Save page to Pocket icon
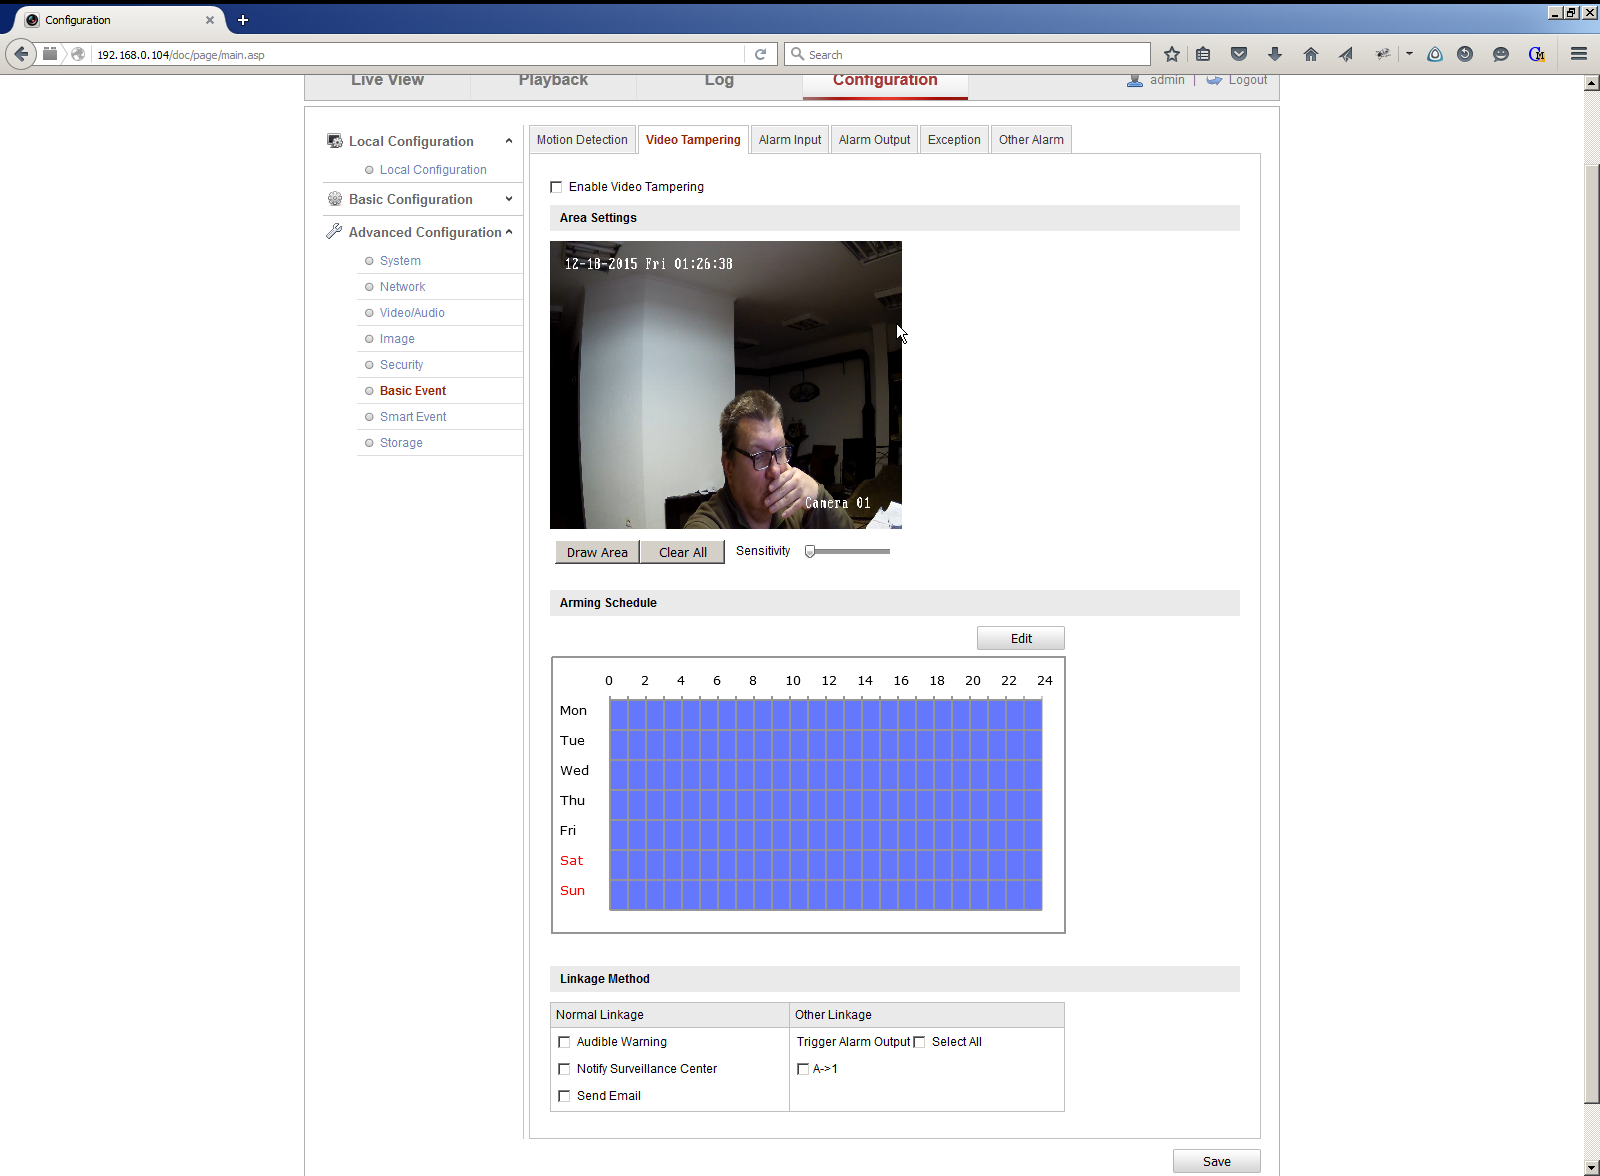The height and width of the screenshot is (1176, 1600). 1239,54
